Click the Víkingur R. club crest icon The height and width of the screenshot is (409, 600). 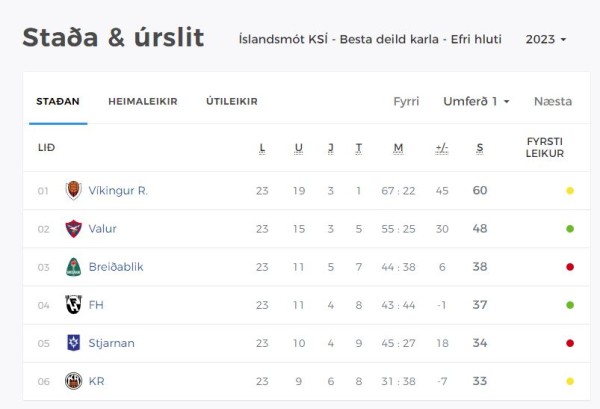(73, 190)
